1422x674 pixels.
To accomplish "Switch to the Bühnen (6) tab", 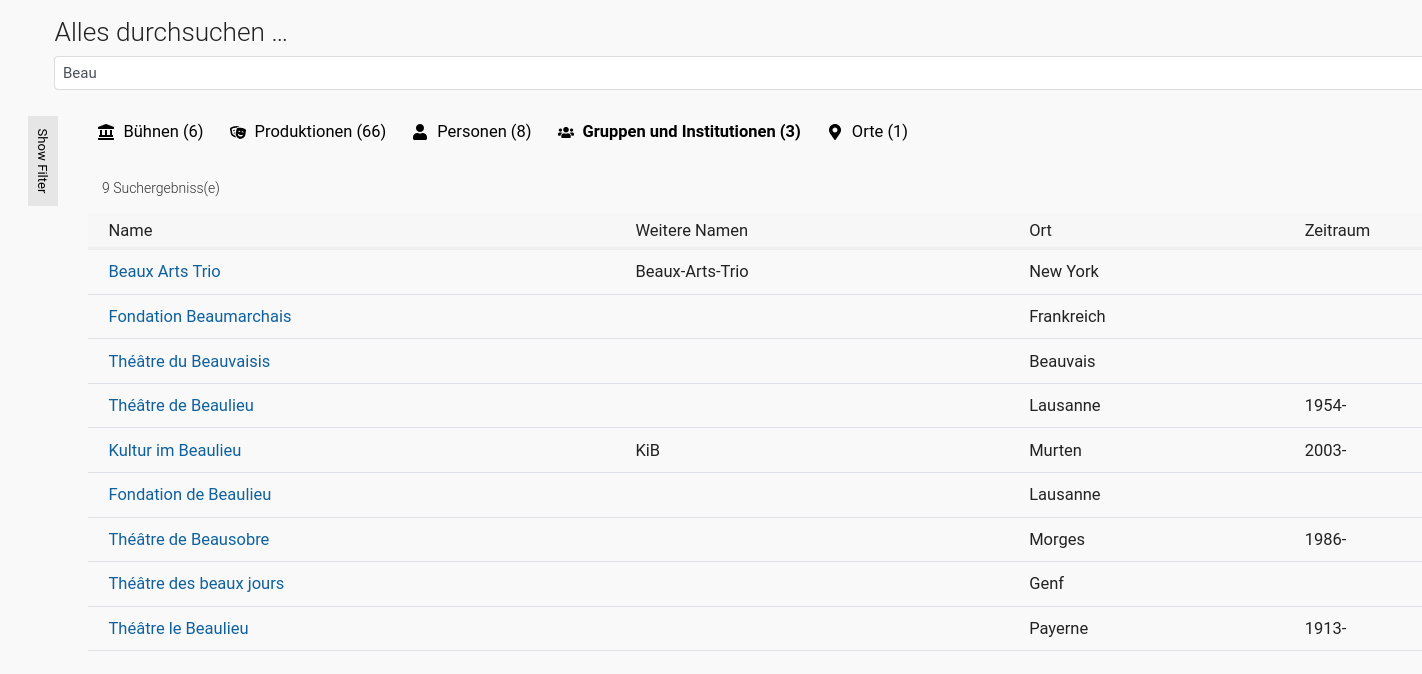I will (150, 132).
